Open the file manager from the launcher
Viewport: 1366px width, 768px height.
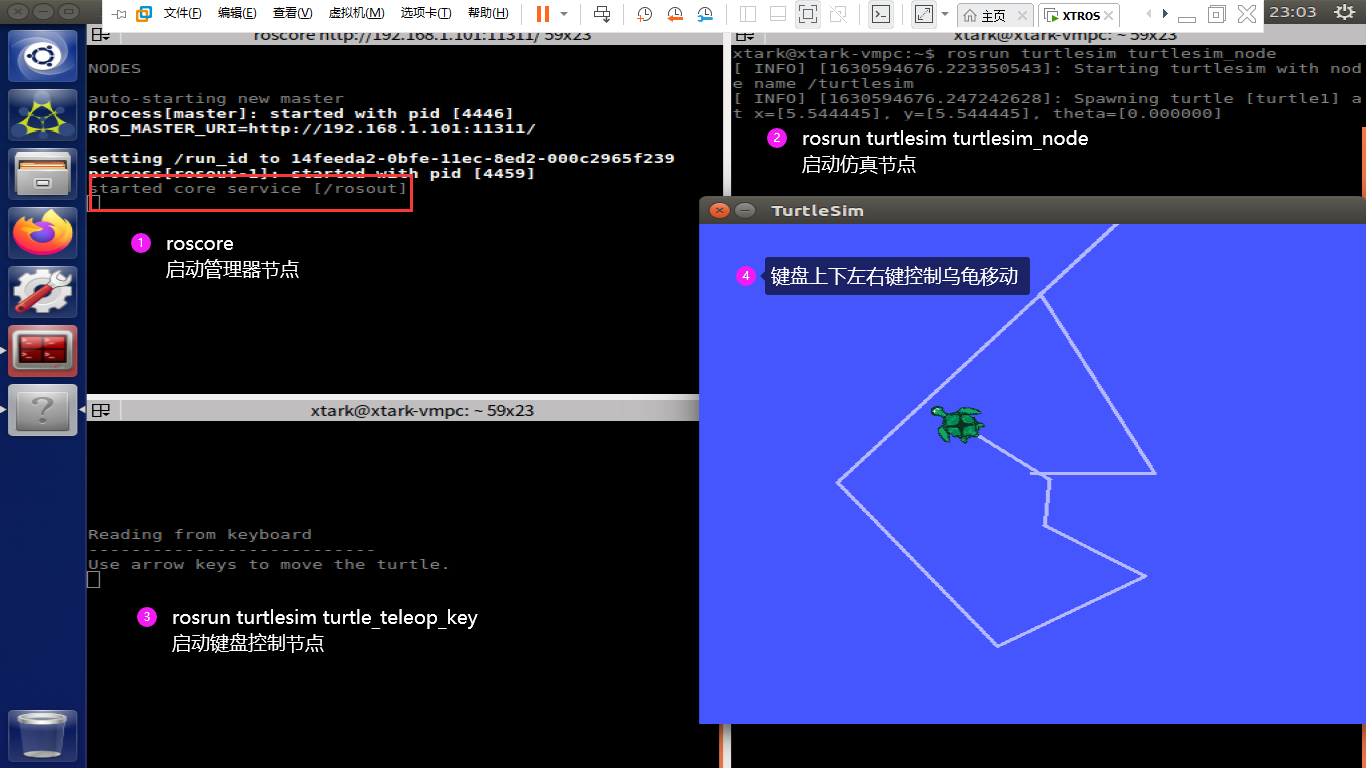pos(42,173)
